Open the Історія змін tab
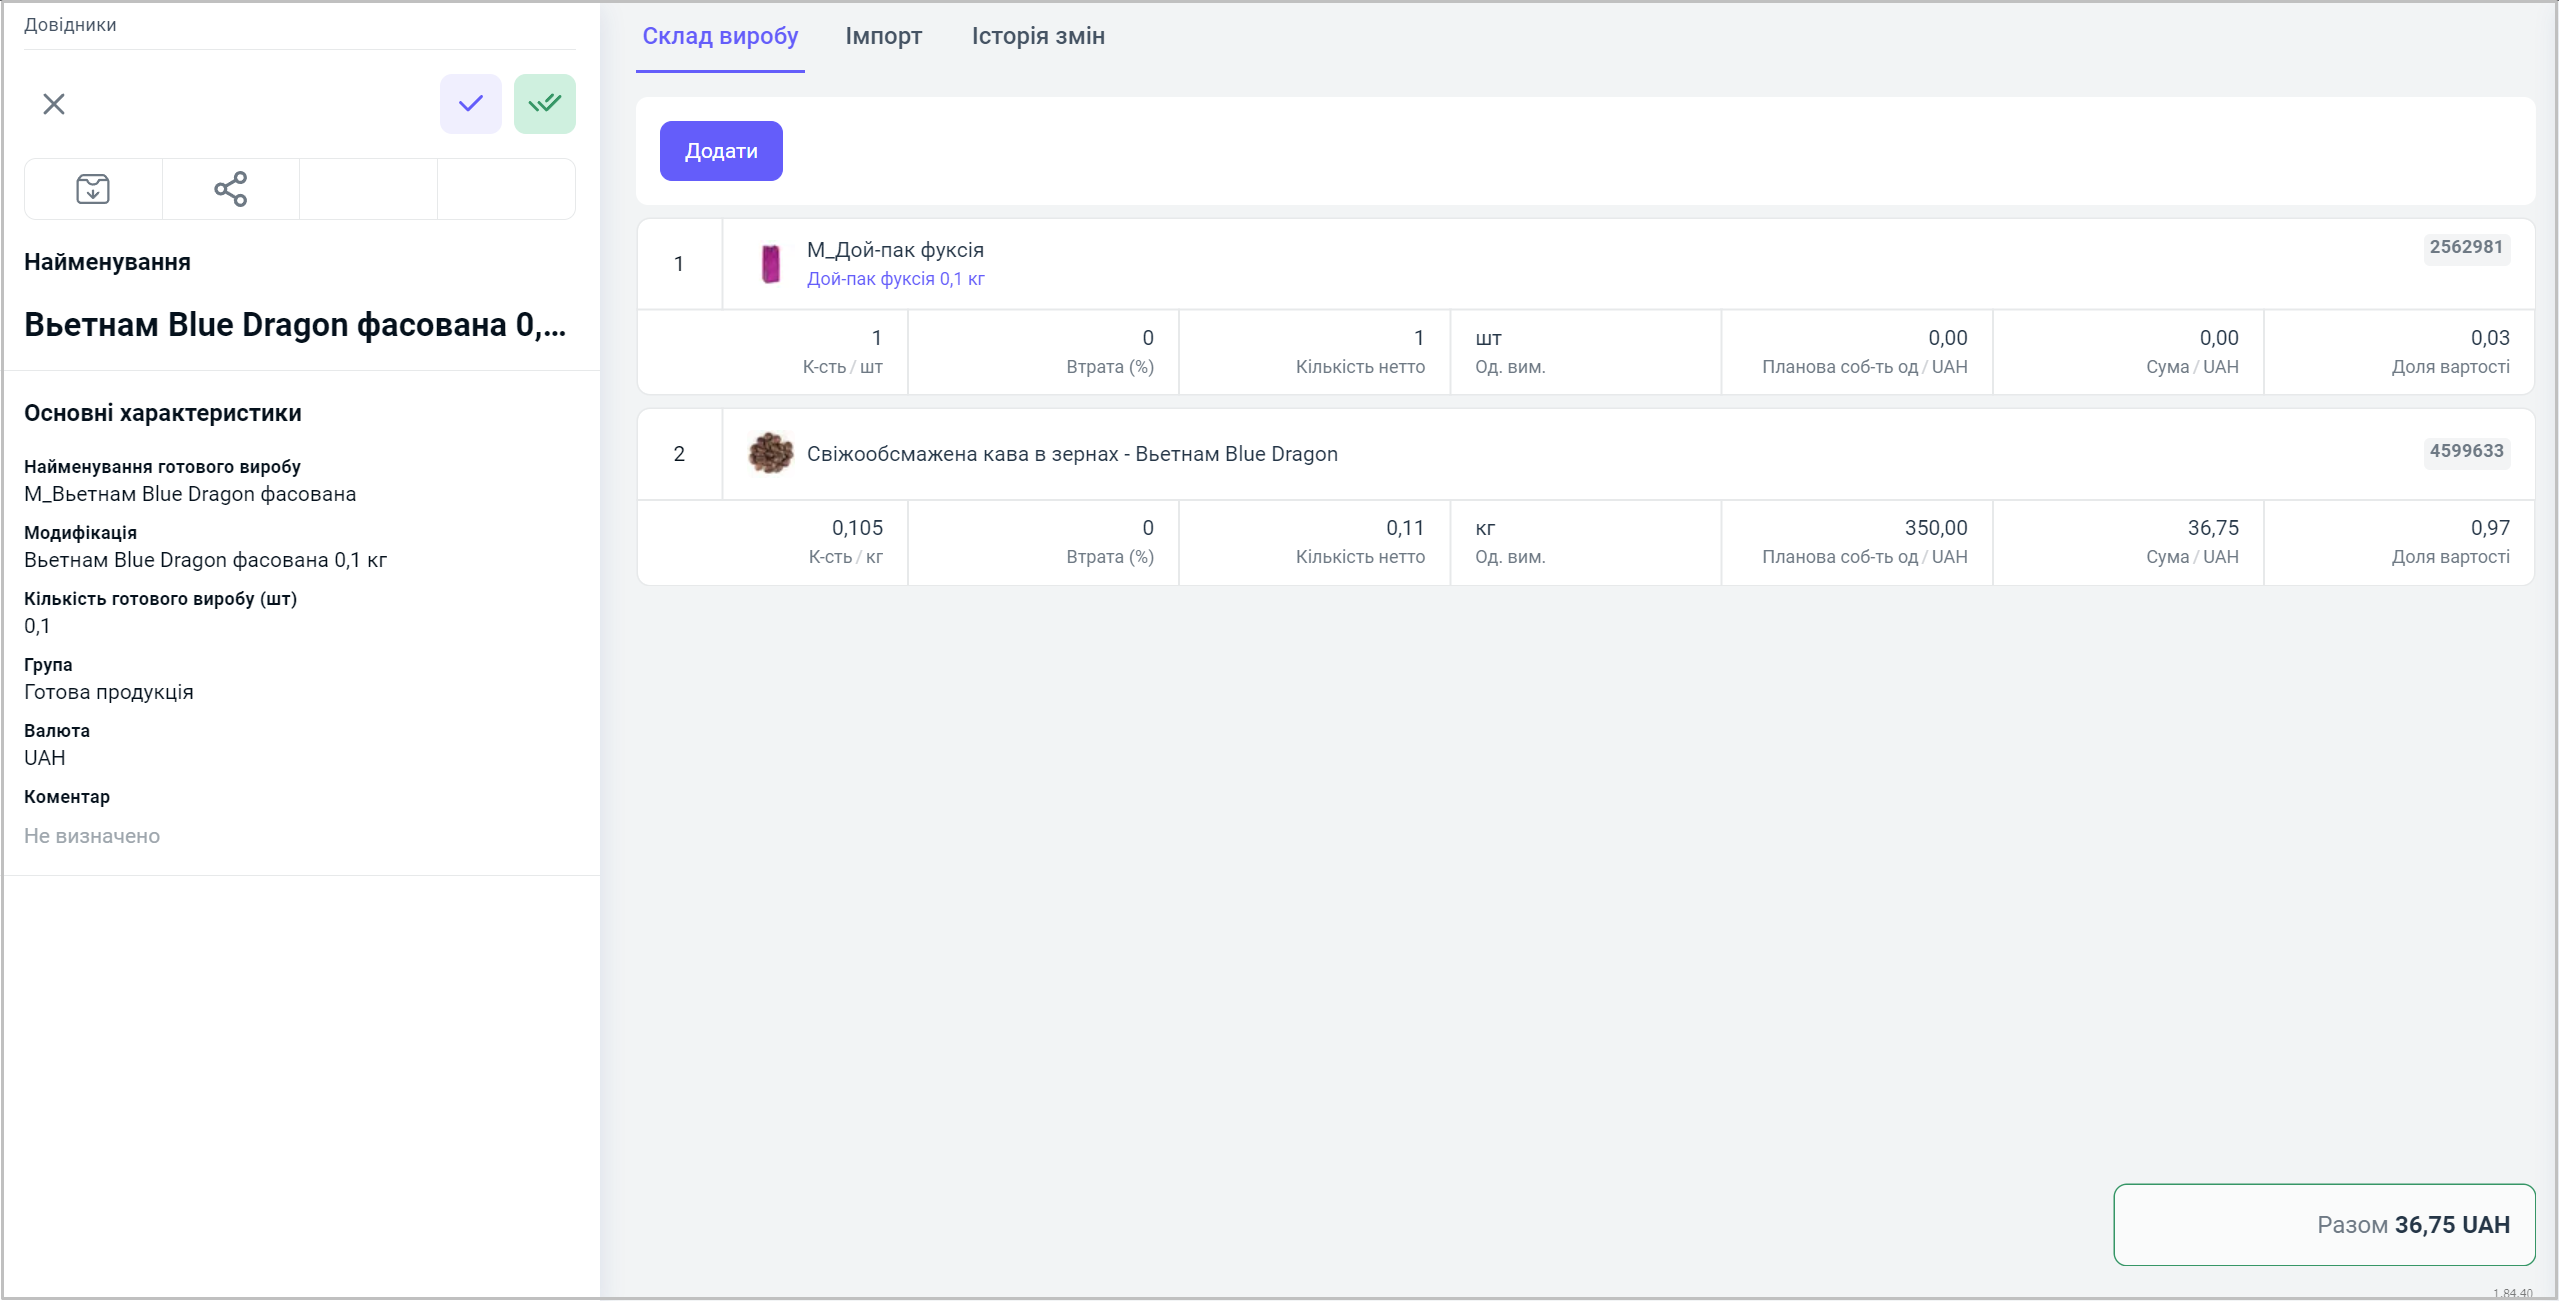Screen dimensions: 2559x1301 click(x=1038, y=37)
